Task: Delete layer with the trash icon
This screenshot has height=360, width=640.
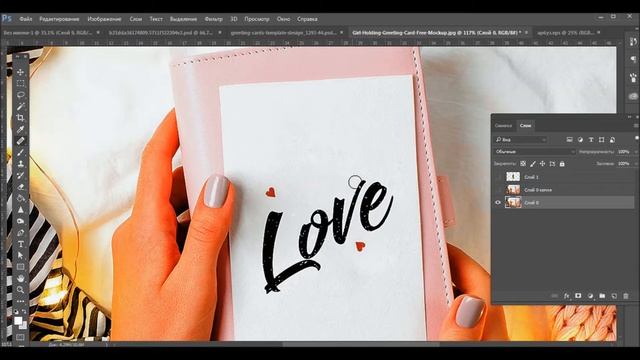Action: pos(626,296)
